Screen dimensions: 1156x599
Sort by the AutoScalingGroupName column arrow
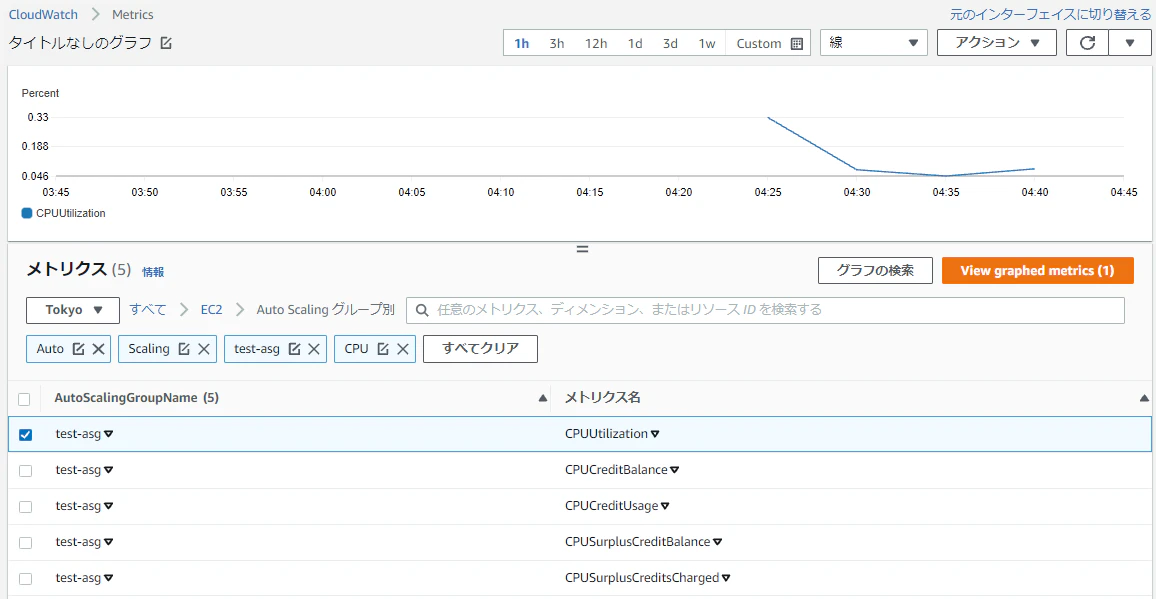click(x=543, y=398)
